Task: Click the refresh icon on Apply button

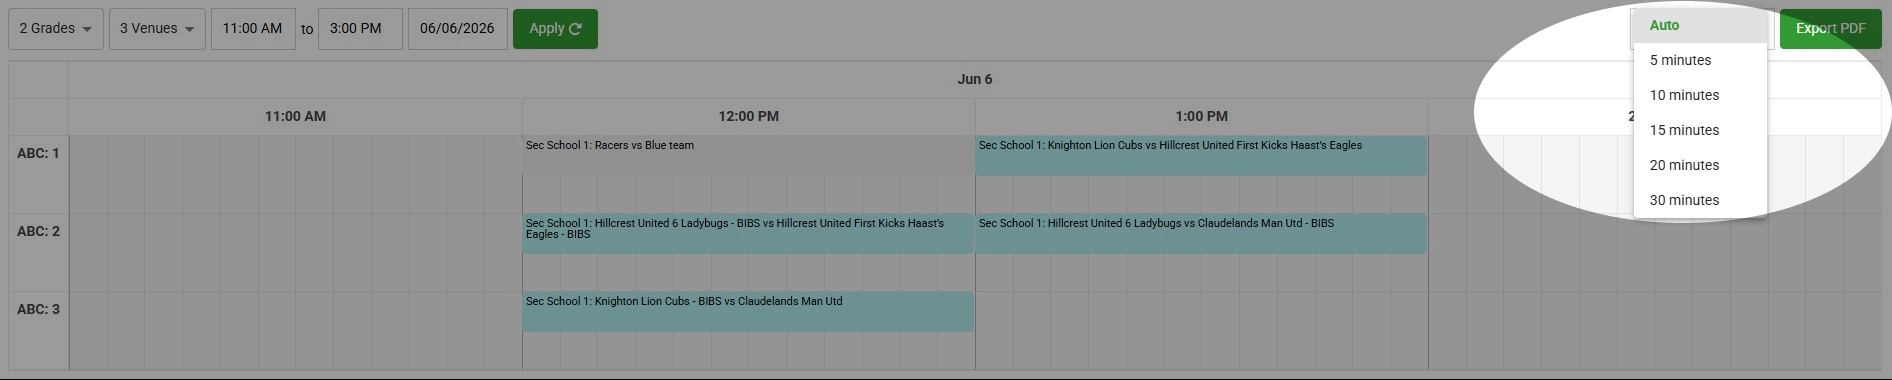Action: tap(575, 29)
